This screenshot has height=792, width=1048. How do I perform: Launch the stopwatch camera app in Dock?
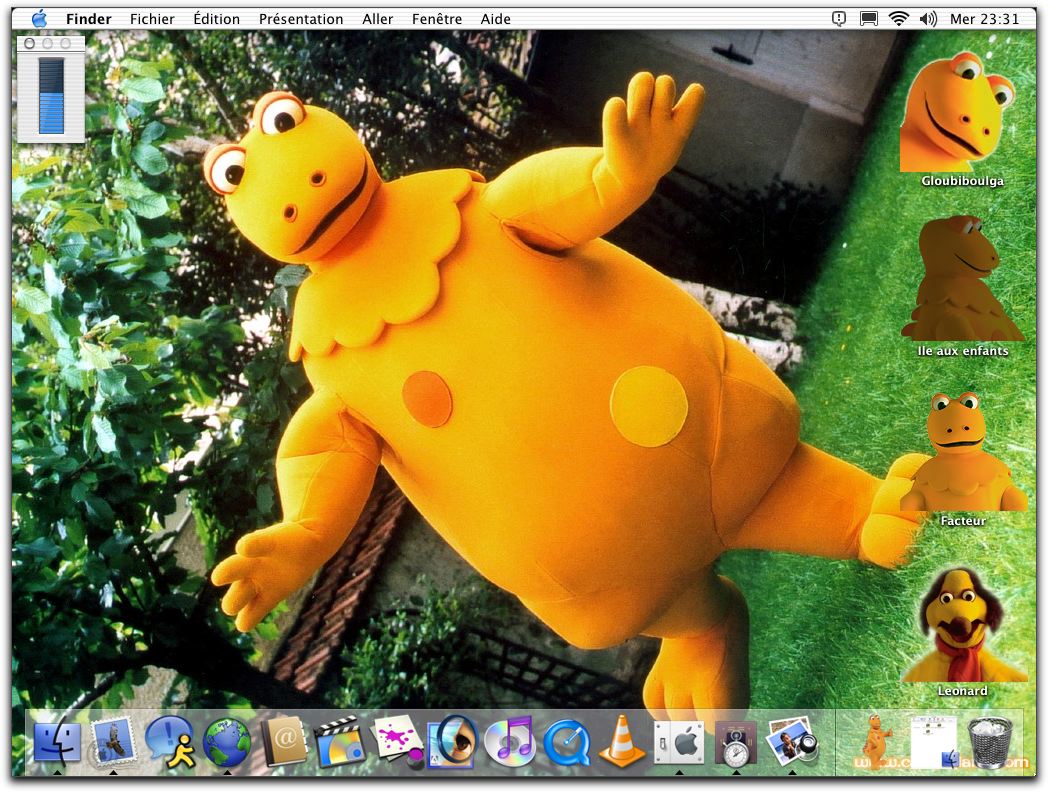(x=736, y=743)
